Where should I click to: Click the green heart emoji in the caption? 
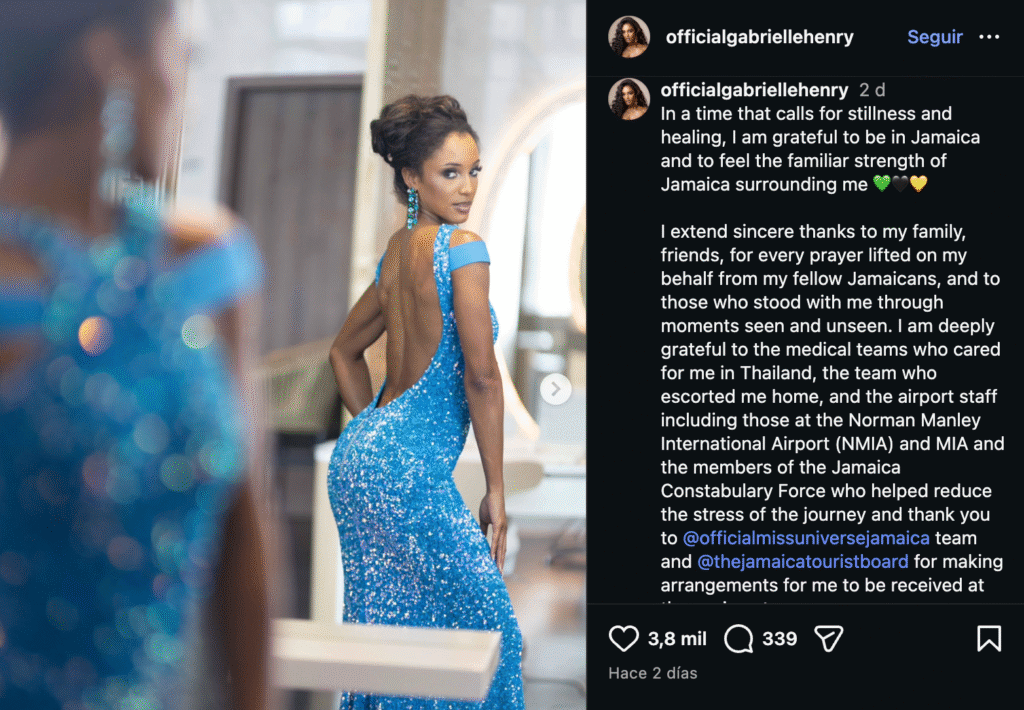[882, 184]
